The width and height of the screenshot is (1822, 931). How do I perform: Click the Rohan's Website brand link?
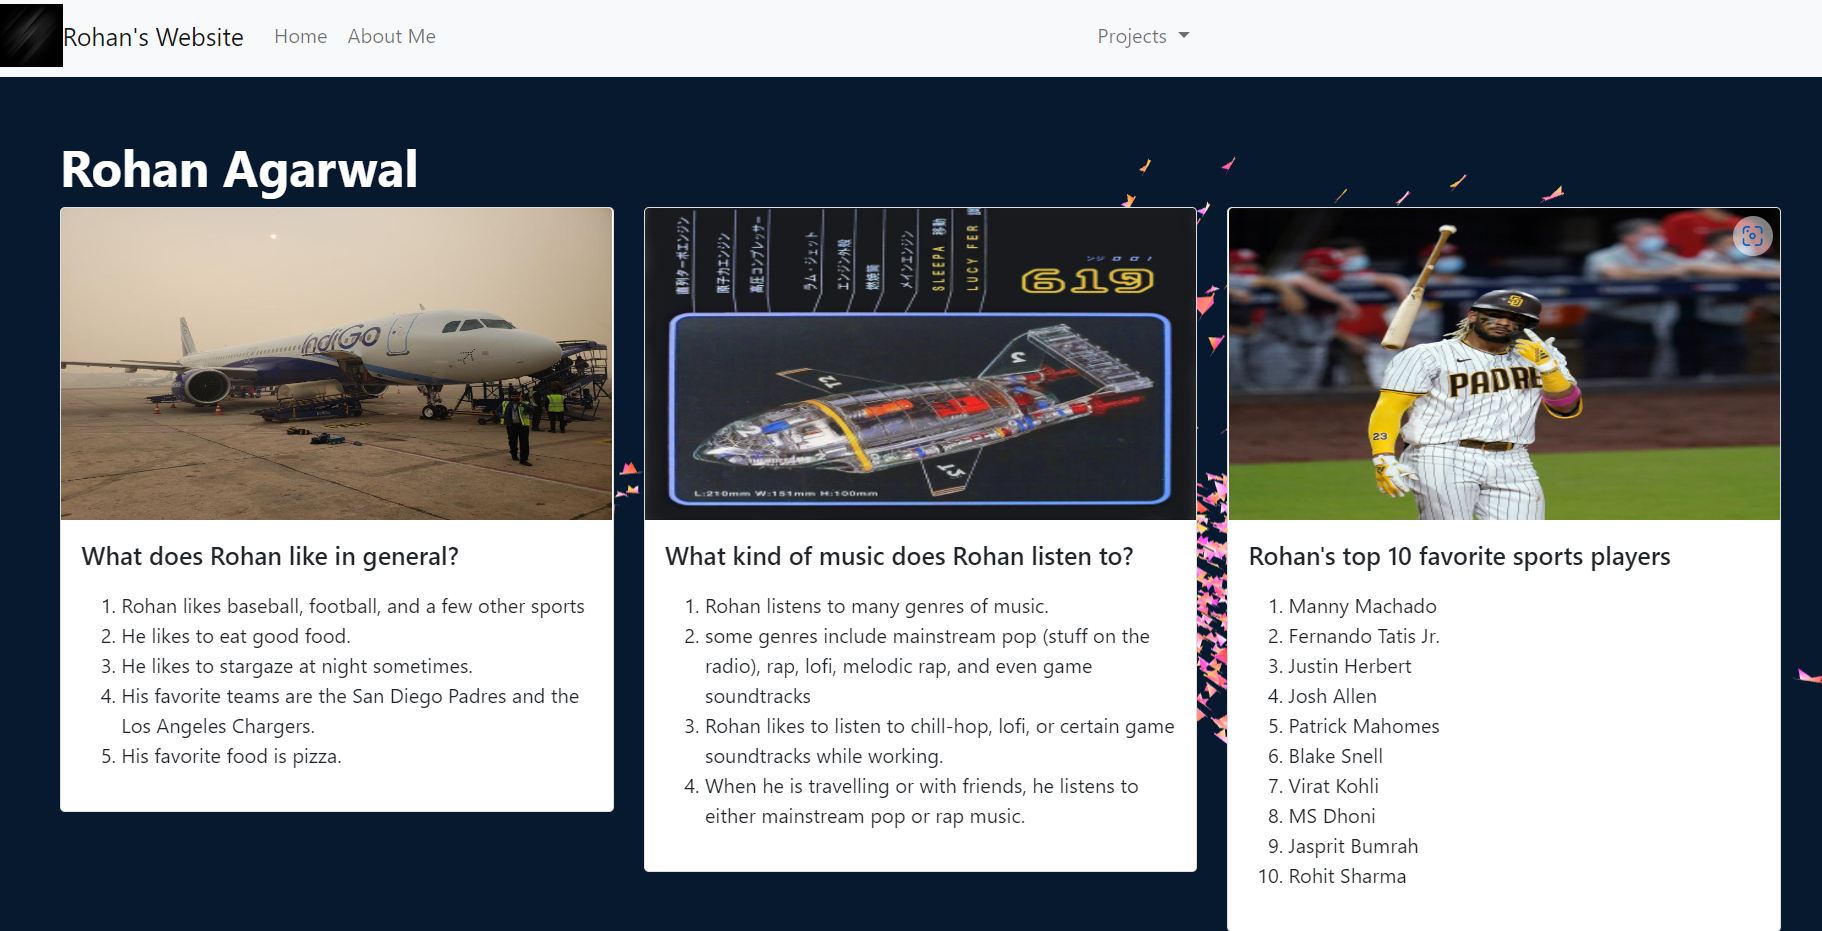(x=153, y=37)
